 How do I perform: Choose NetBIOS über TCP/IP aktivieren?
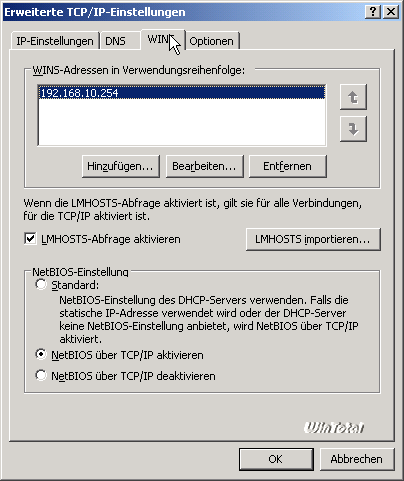pyautogui.click(x=41, y=355)
